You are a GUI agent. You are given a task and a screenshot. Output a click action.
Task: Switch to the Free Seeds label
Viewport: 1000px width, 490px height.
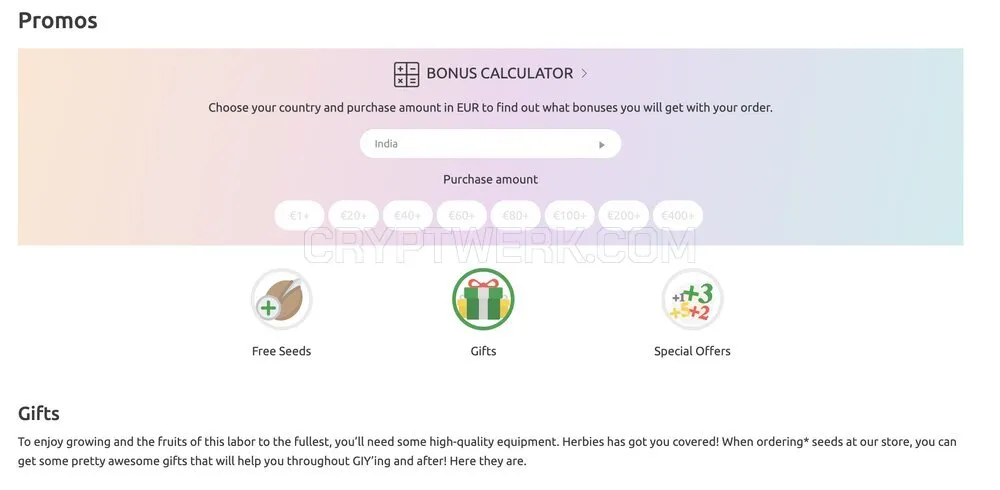point(281,351)
